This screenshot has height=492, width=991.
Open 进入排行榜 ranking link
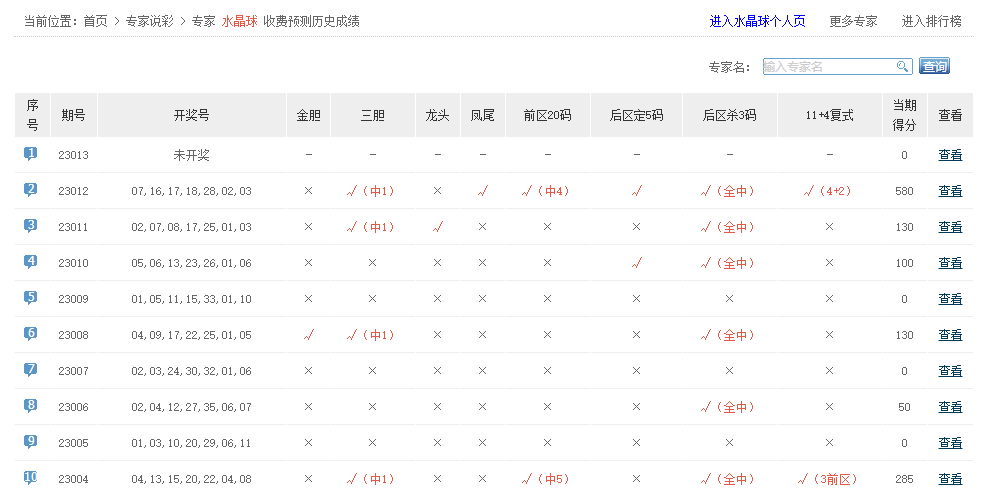(x=931, y=21)
